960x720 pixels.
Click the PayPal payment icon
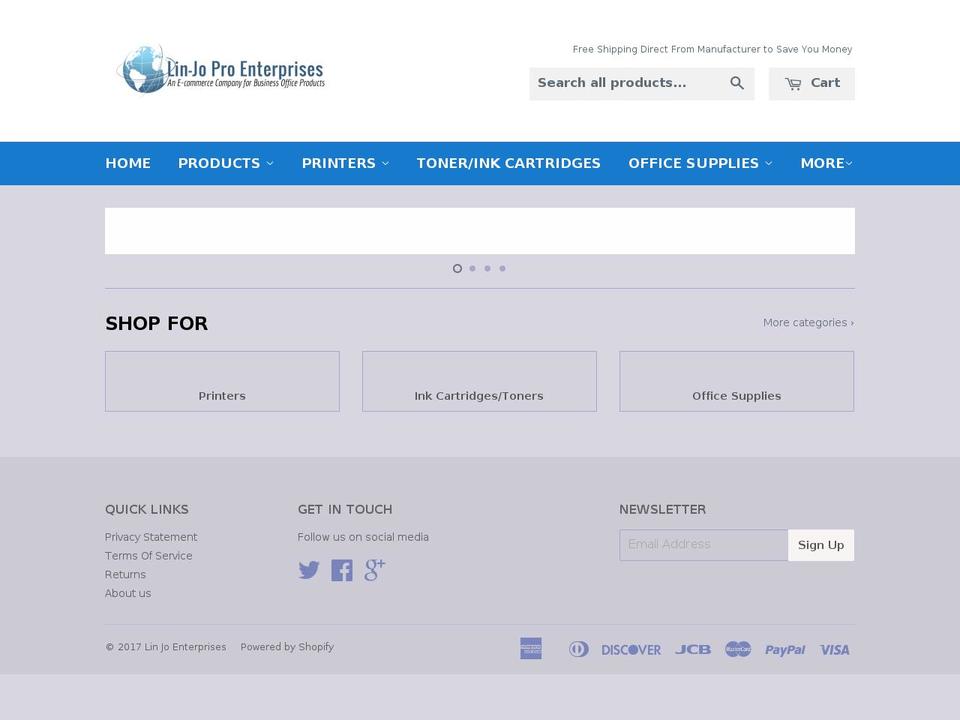click(x=785, y=649)
